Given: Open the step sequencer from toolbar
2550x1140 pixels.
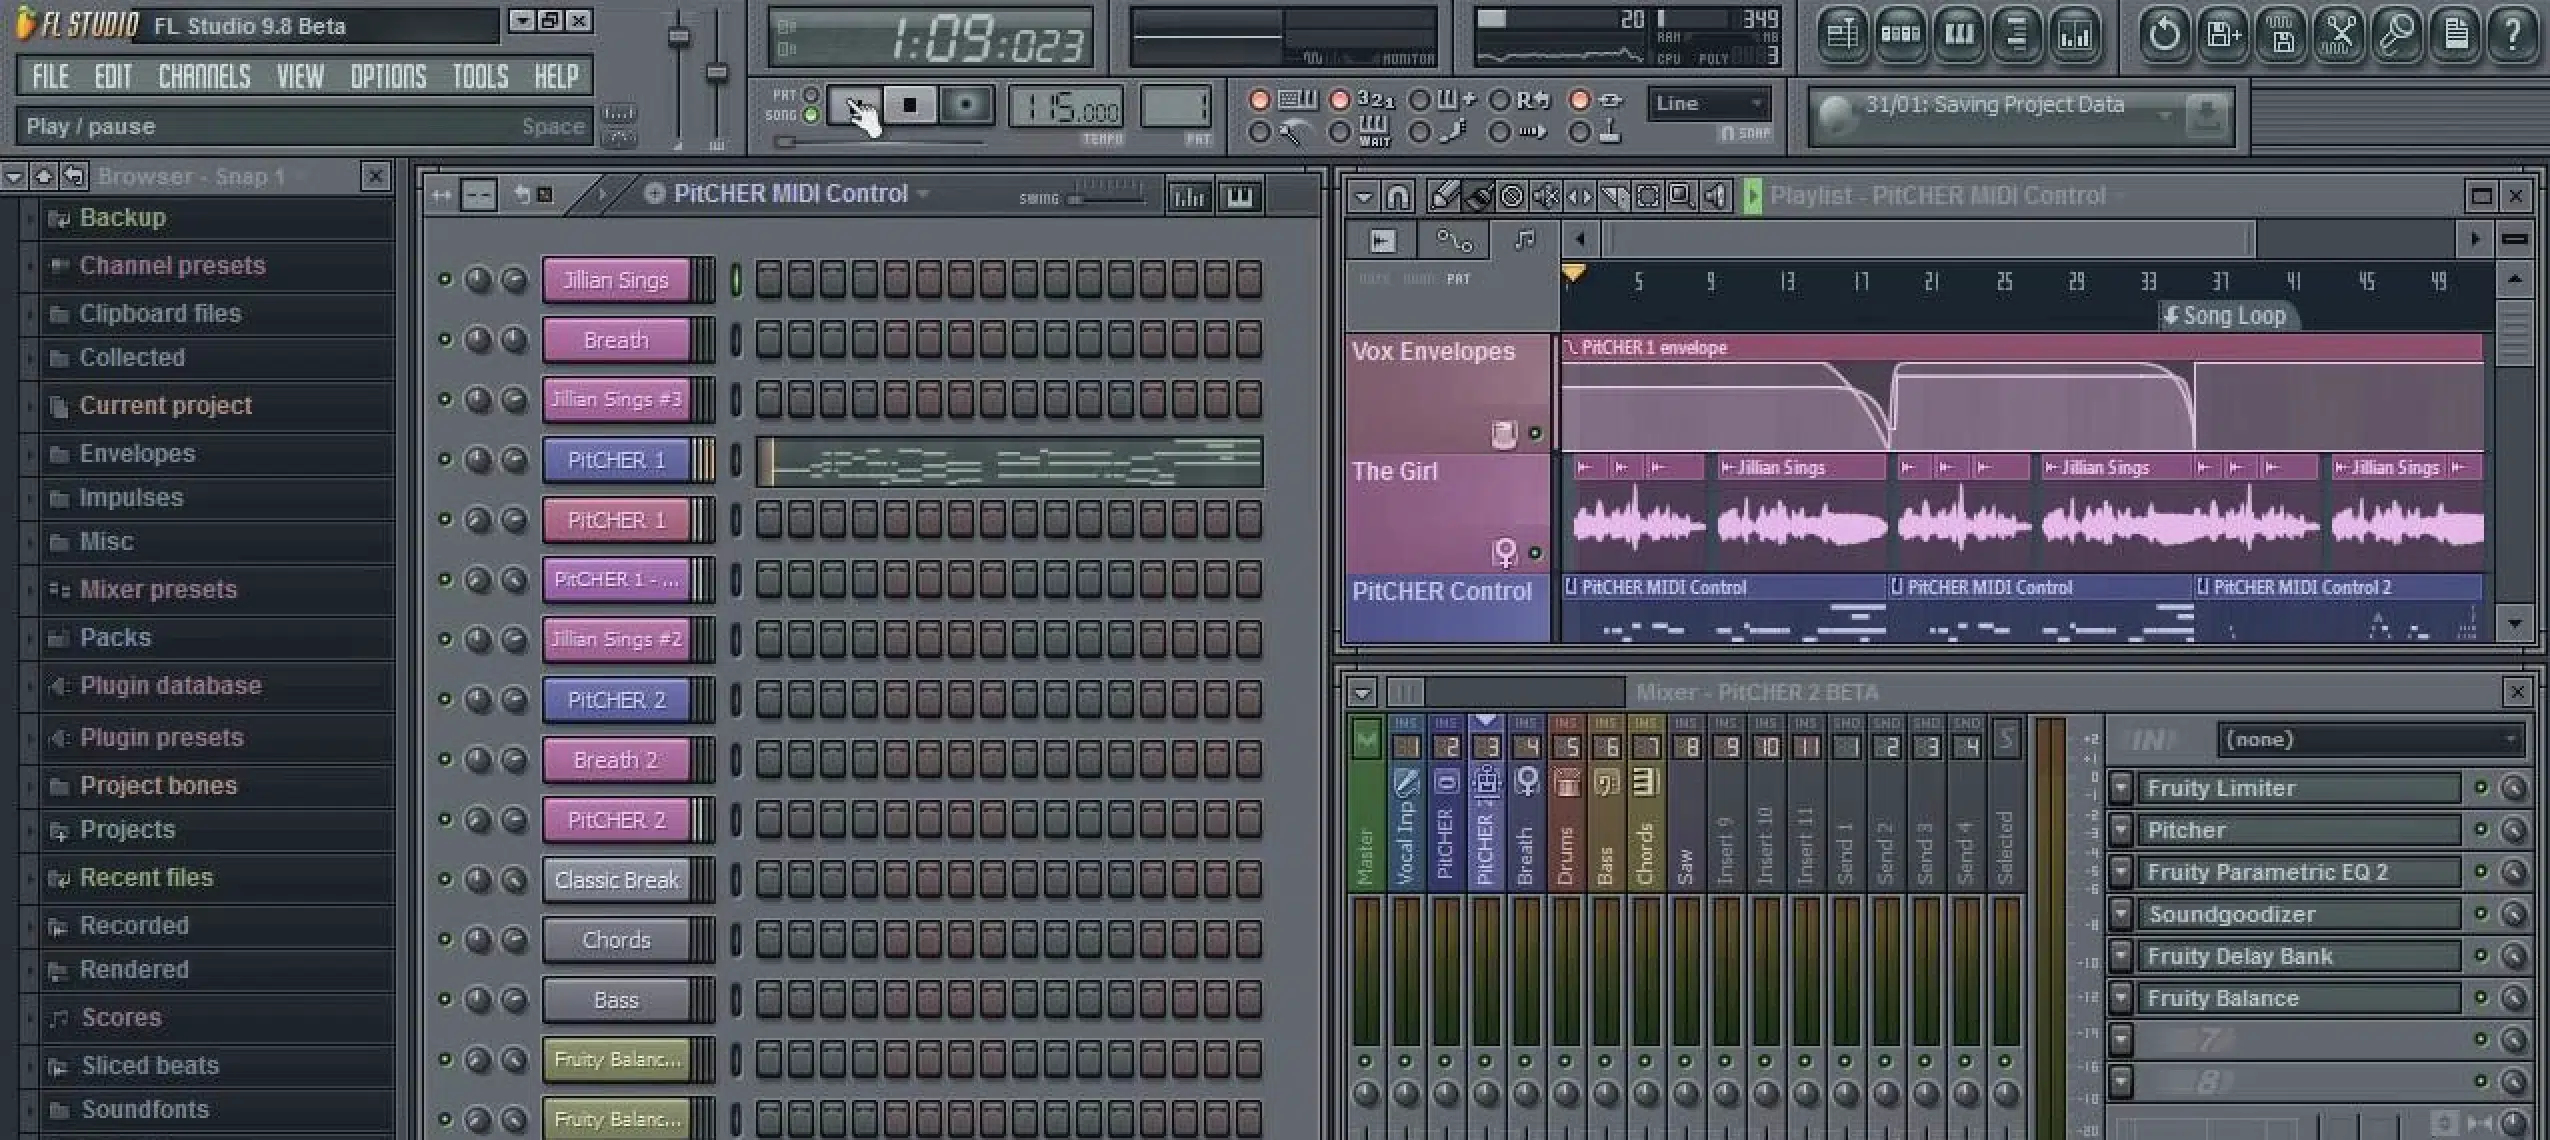Looking at the screenshot, I should 1900,36.
